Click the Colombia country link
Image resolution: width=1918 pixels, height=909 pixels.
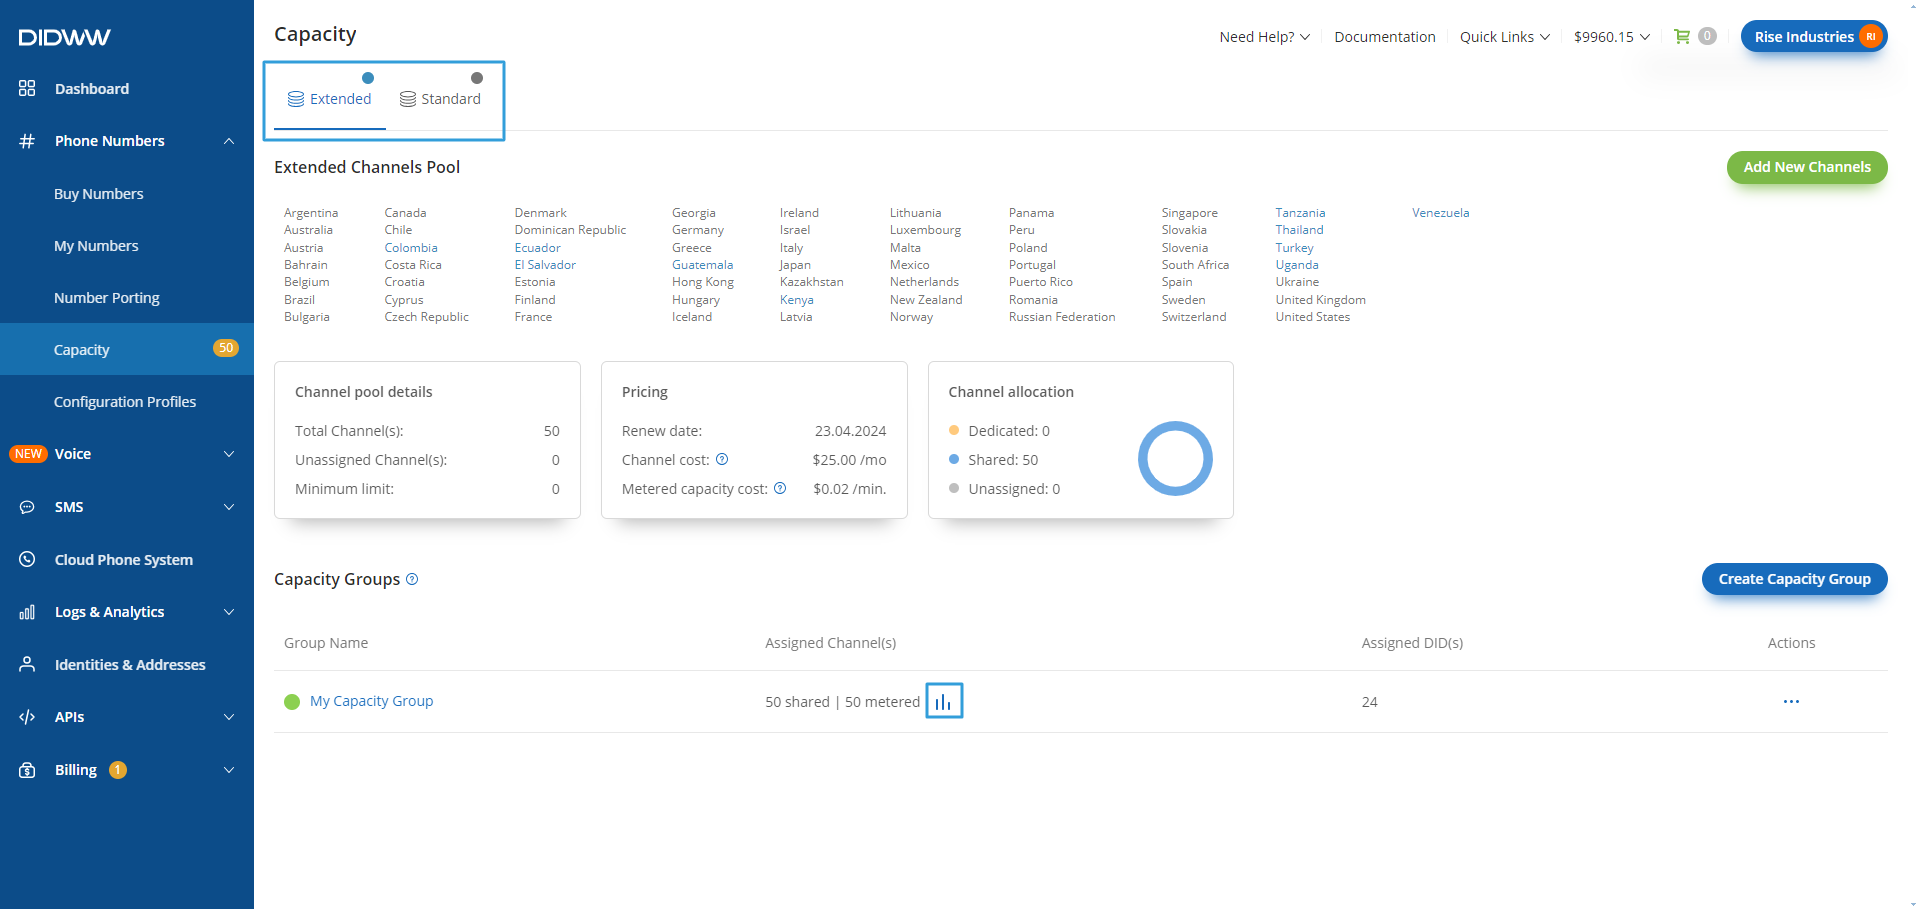411,248
